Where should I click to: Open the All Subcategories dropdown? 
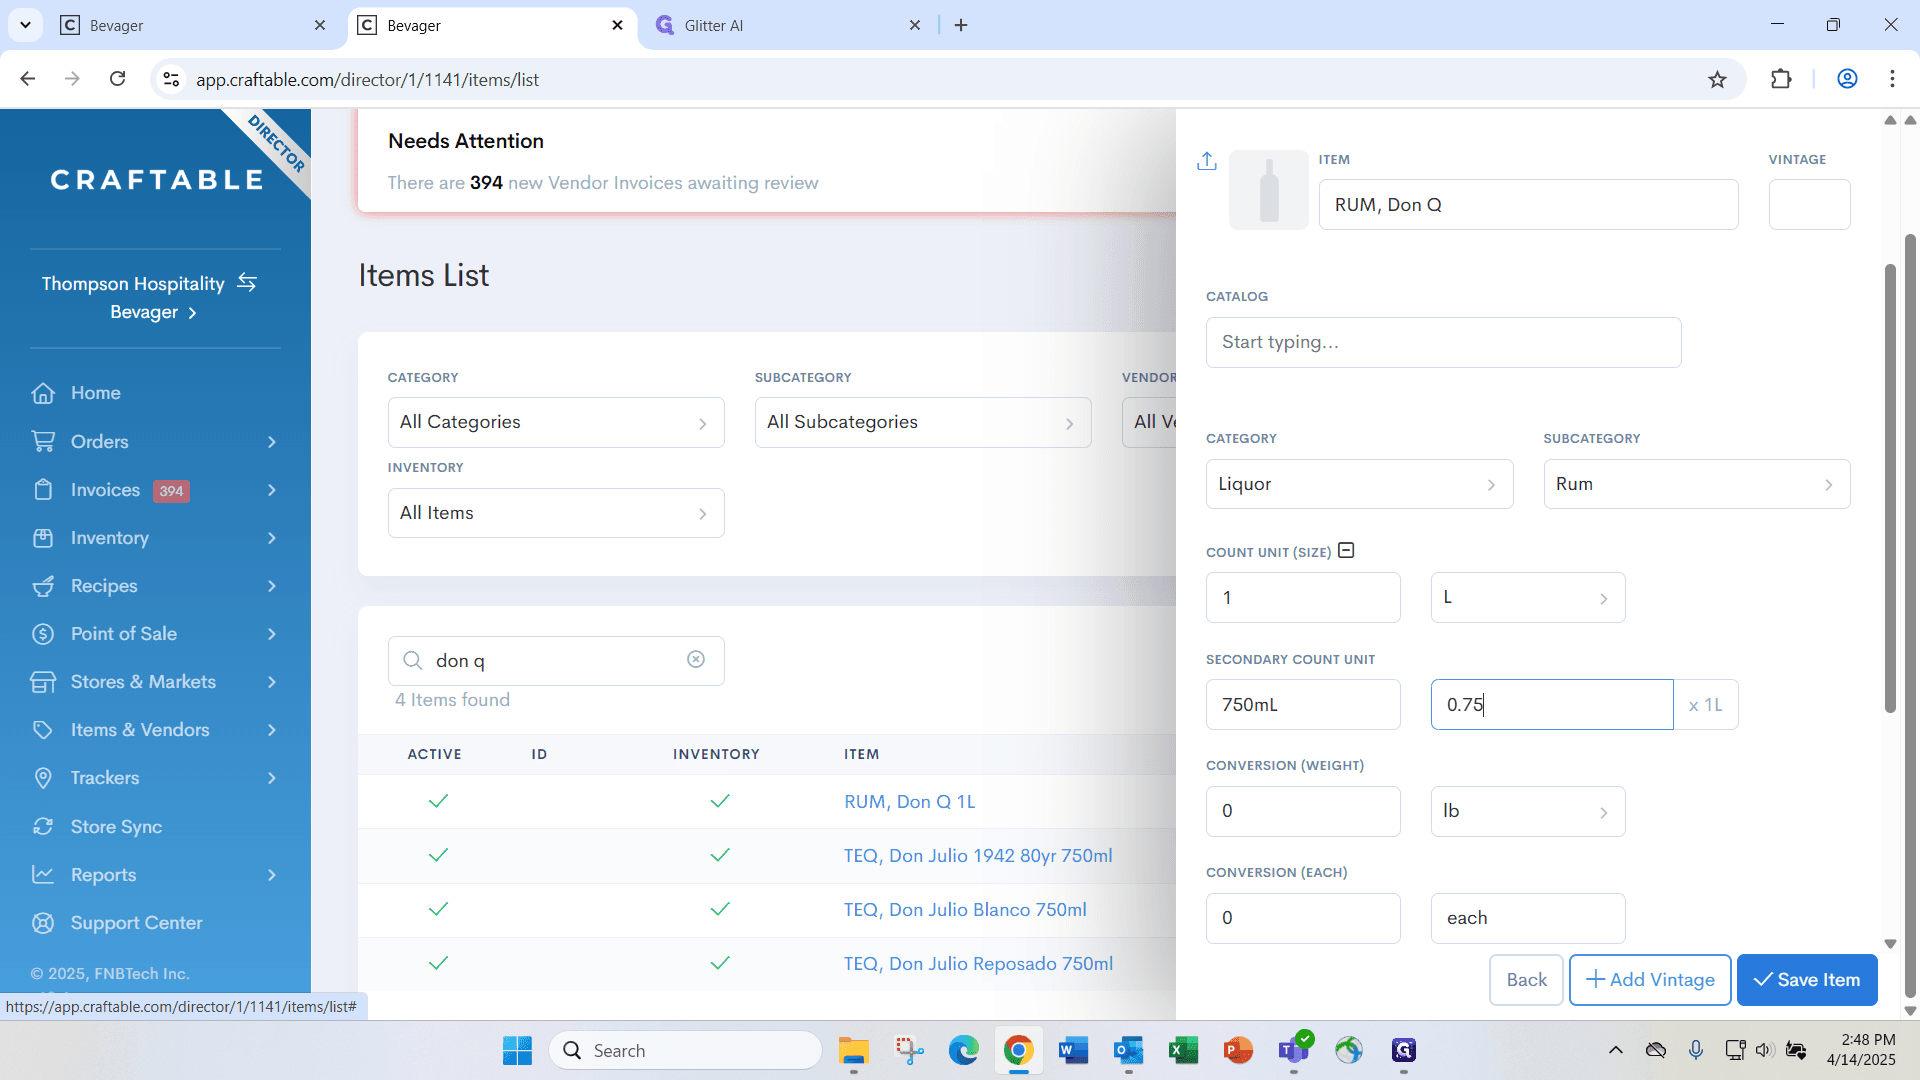point(923,422)
